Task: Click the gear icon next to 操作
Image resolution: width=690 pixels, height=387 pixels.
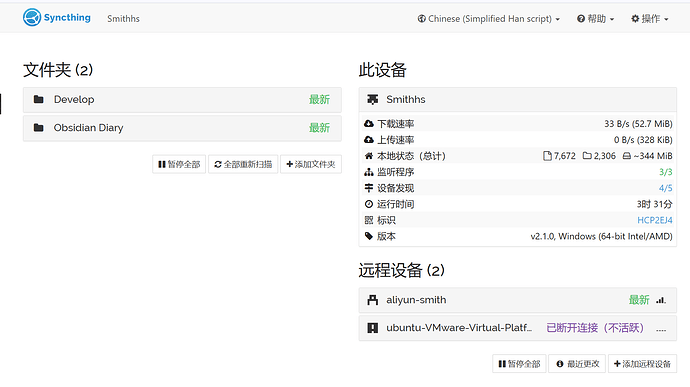Action: coord(635,18)
